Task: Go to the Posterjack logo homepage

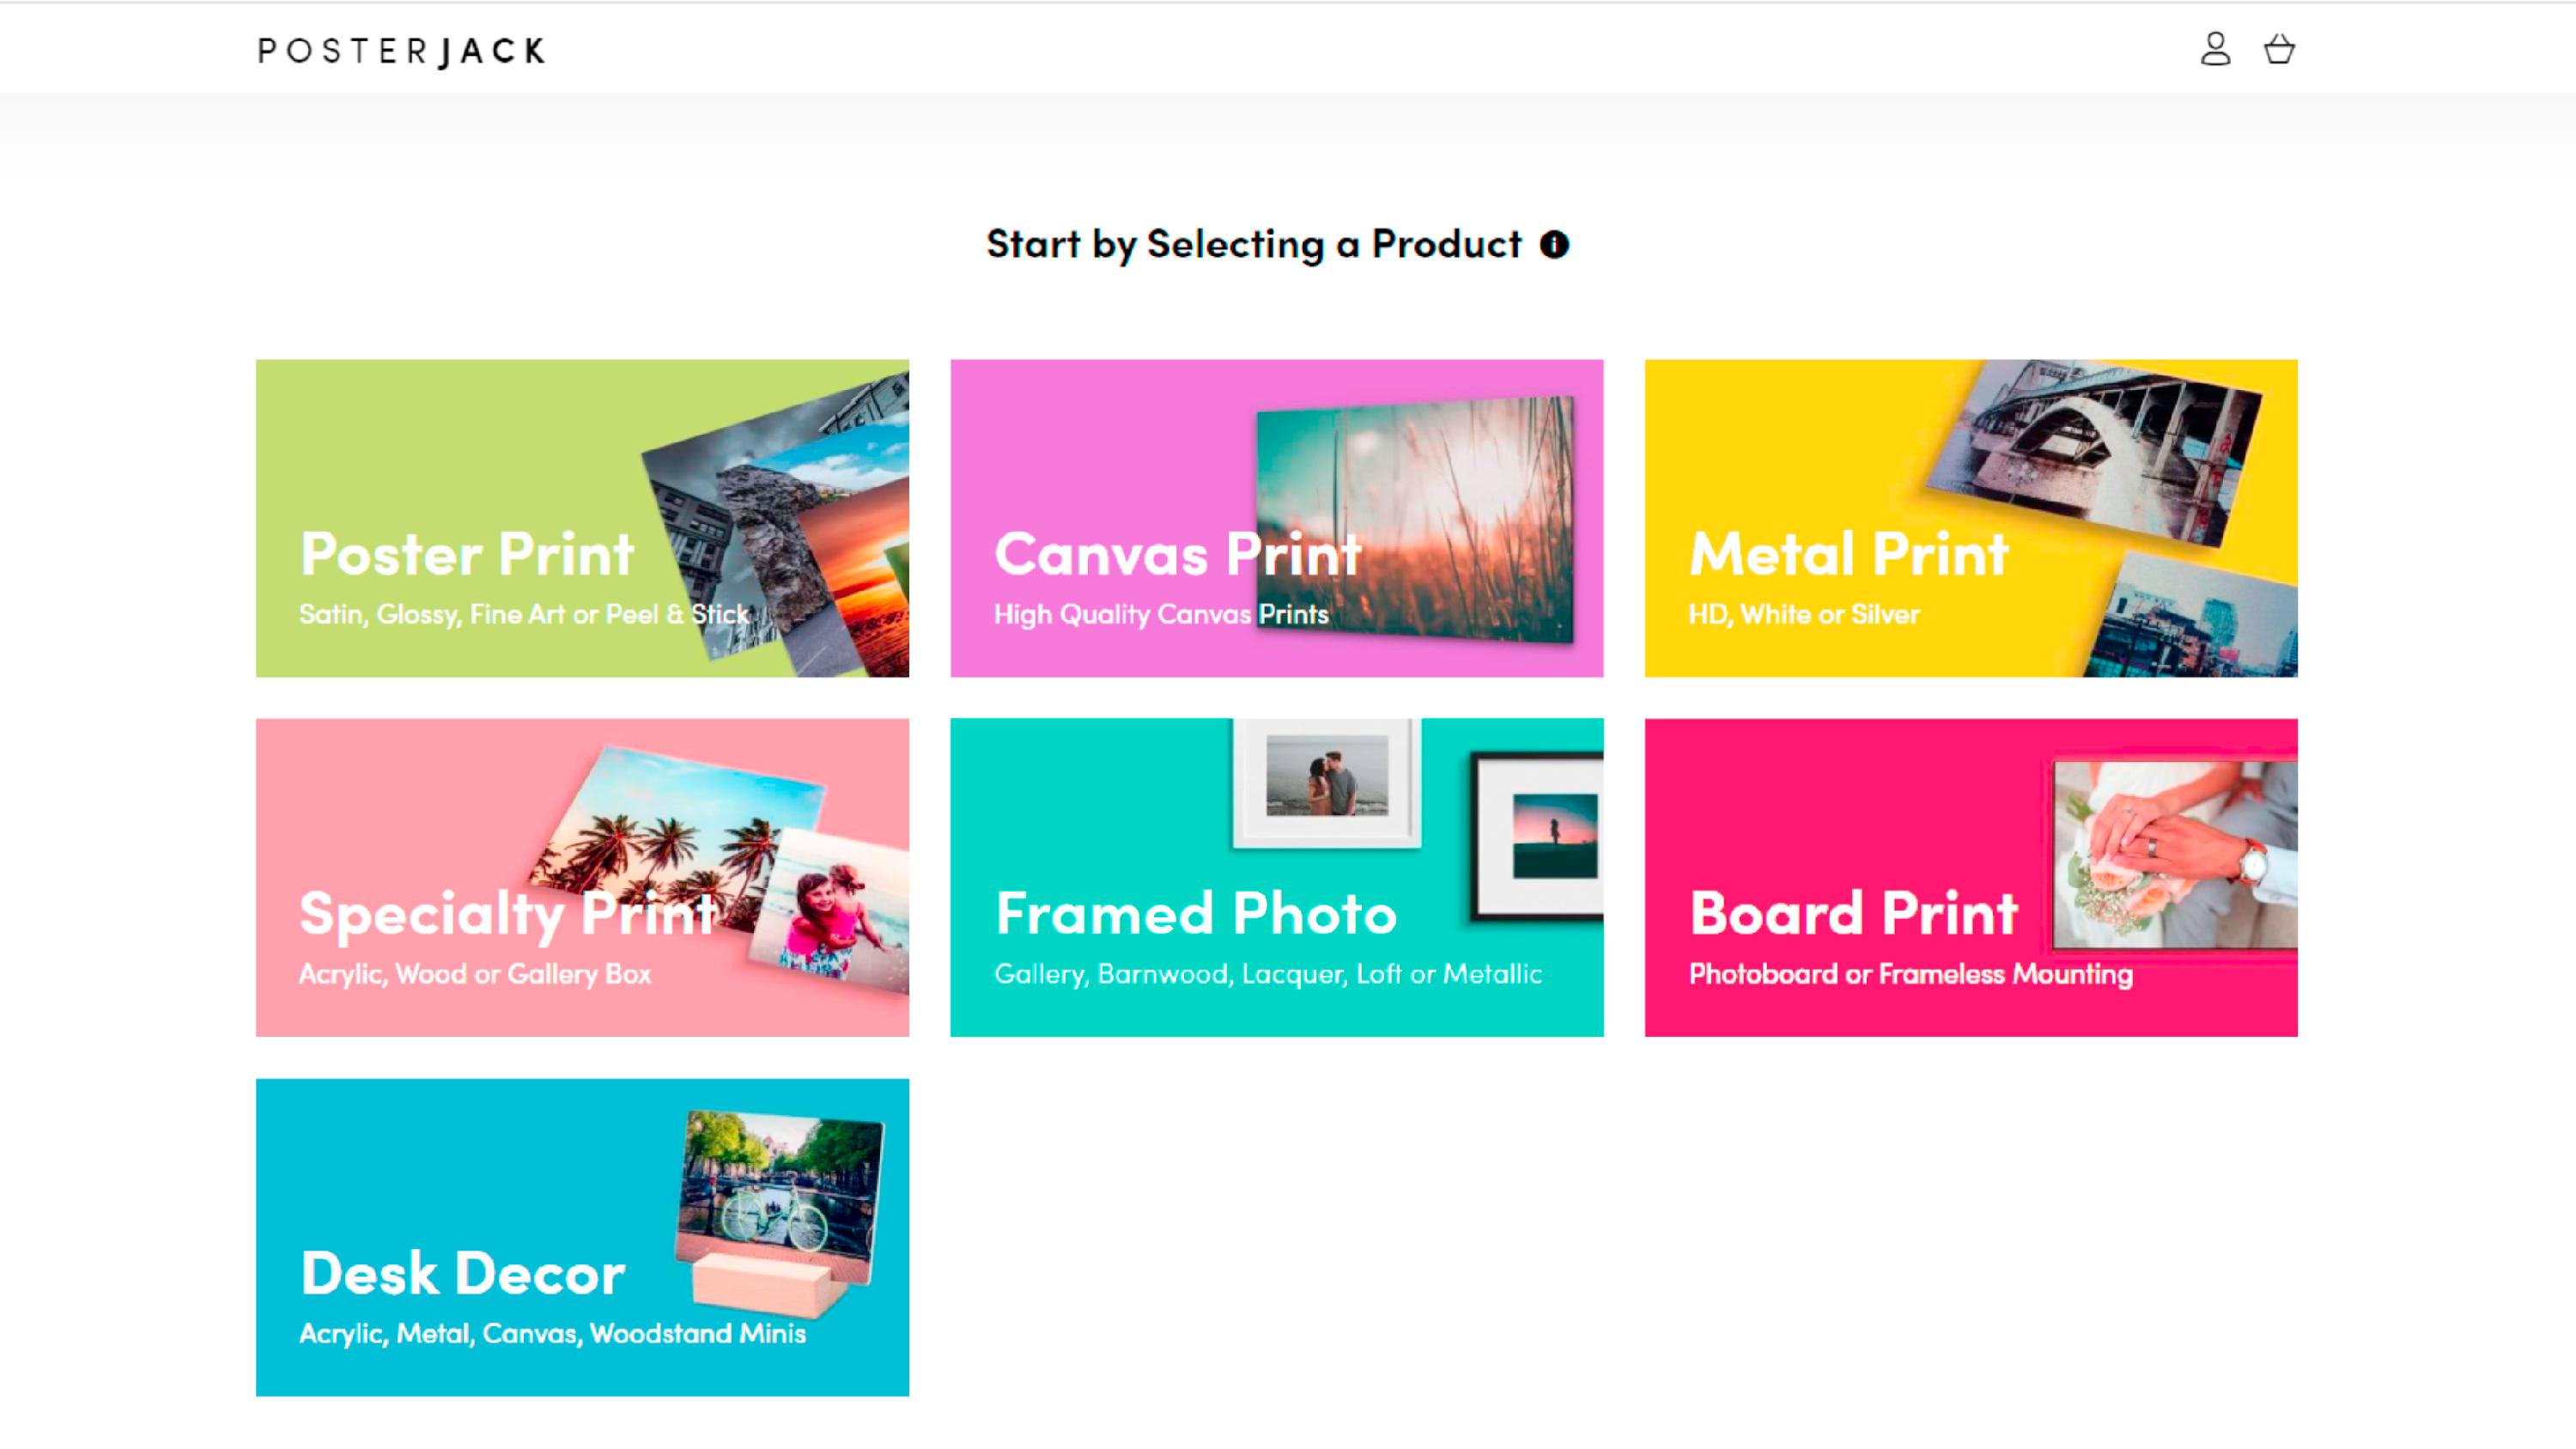Action: coord(401,51)
